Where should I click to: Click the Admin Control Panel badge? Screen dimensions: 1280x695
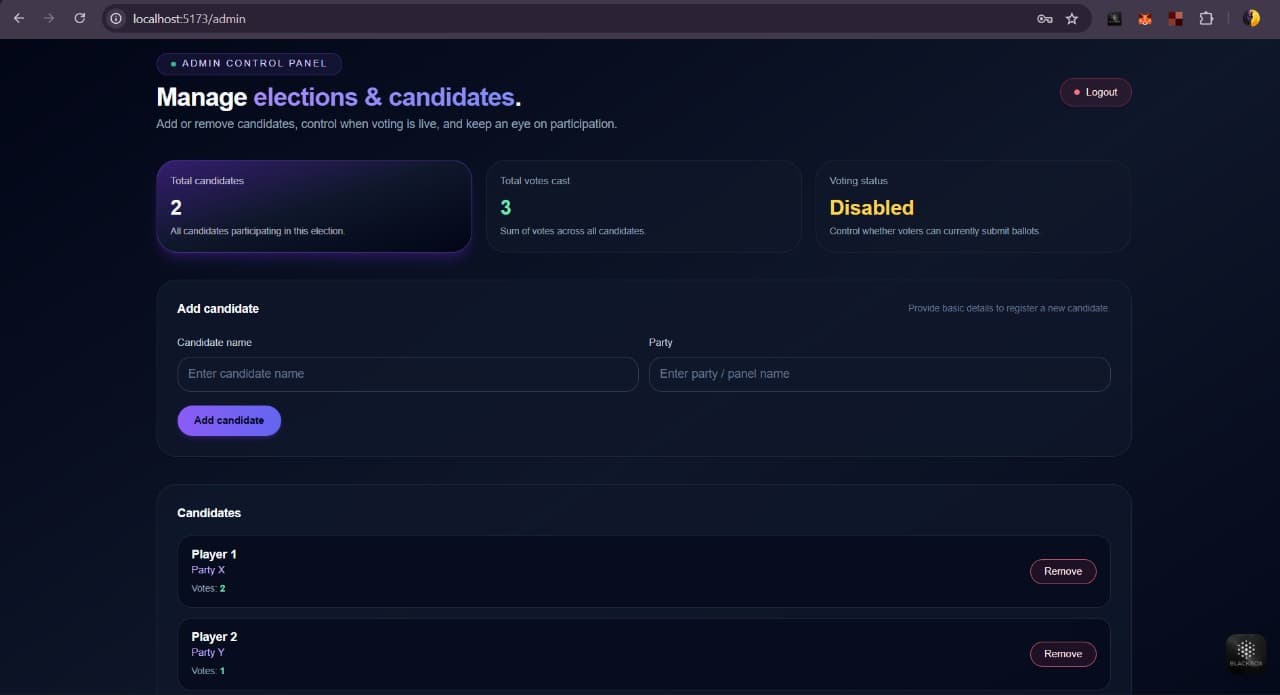249,64
